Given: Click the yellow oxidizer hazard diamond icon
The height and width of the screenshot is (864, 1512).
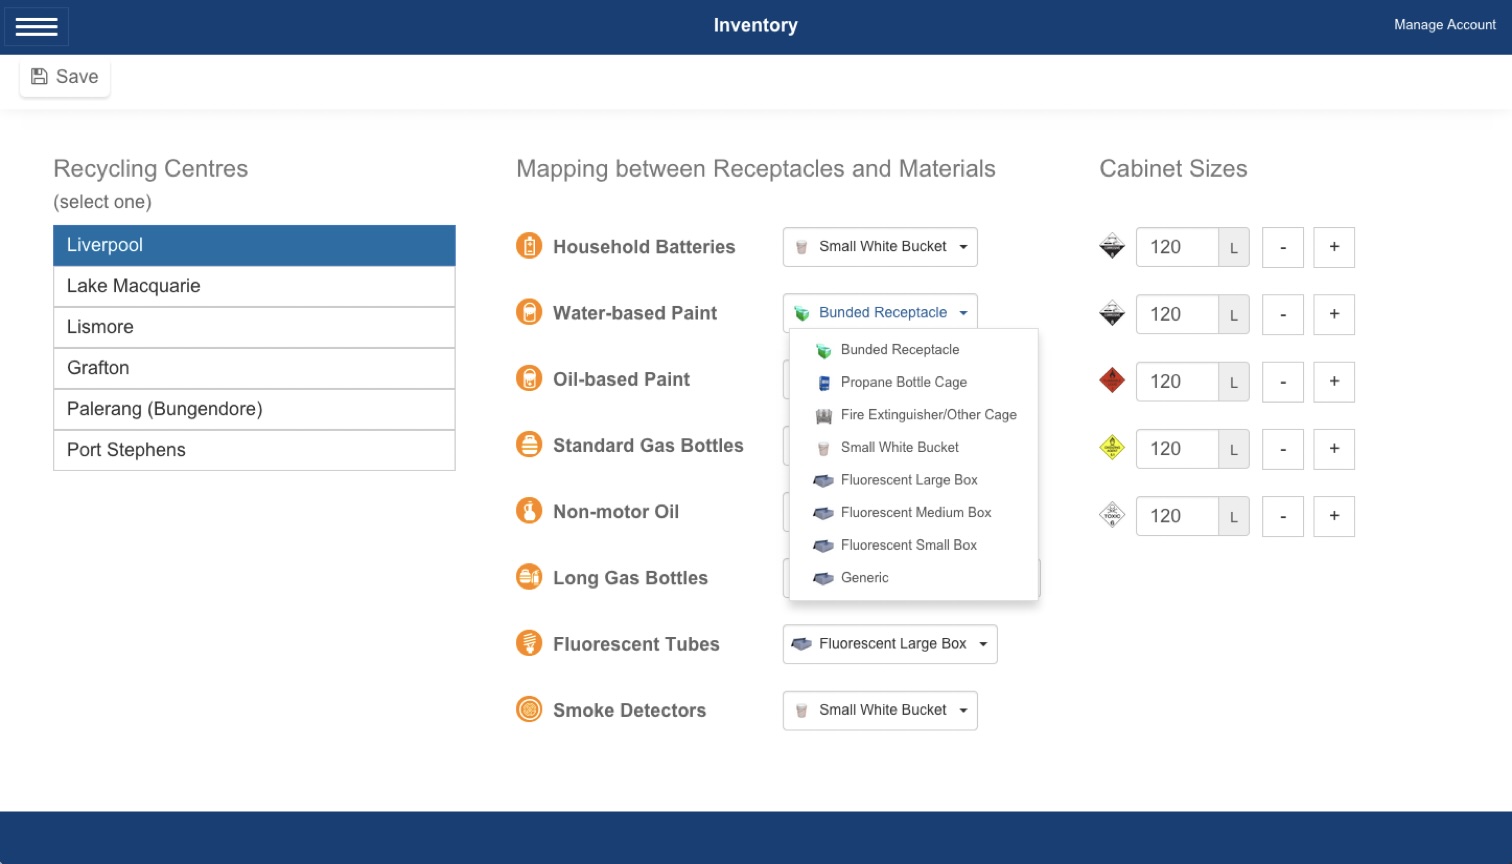Looking at the screenshot, I should coord(1112,447).
